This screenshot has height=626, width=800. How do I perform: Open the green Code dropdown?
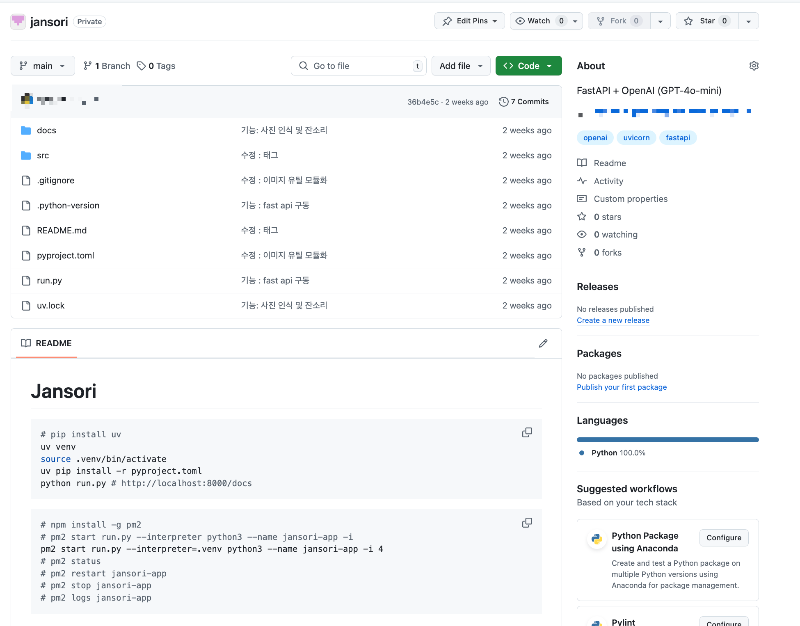coord(529,66)
